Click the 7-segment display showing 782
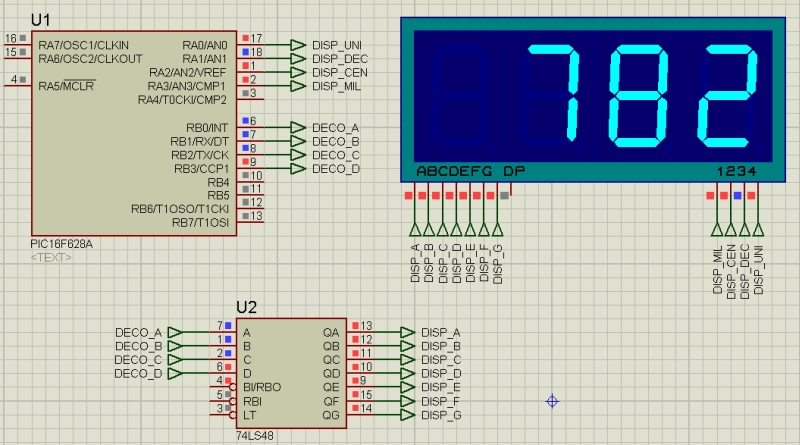This screenshot has height=445, width=800. click(593, 100)
